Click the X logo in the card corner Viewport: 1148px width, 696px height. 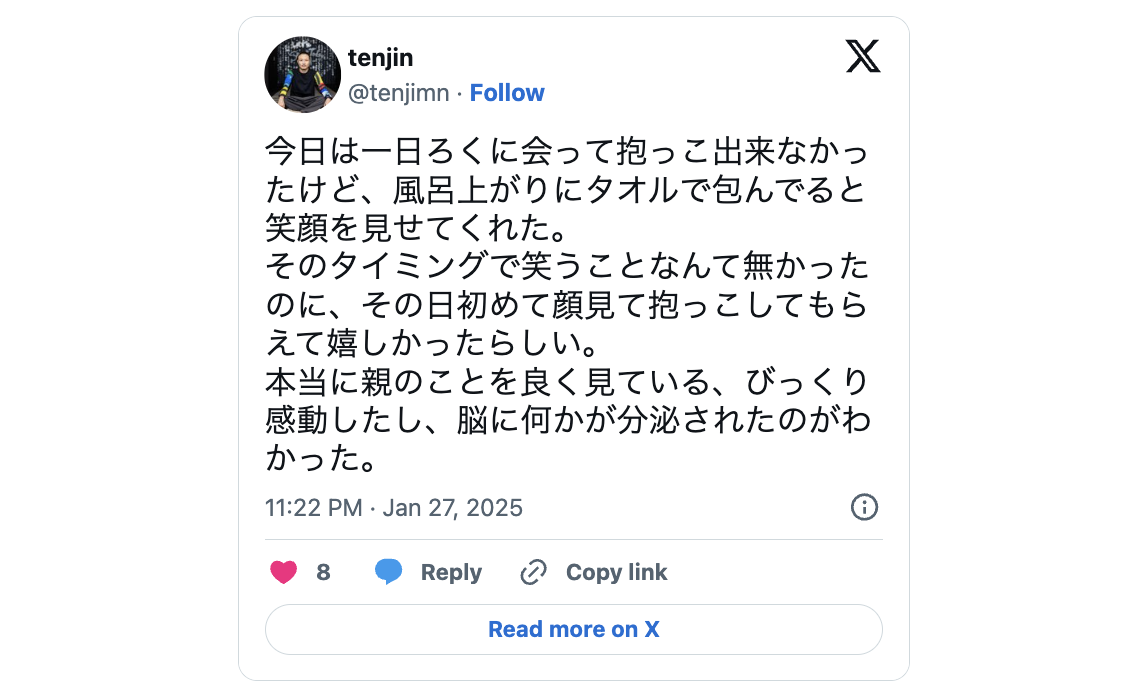pyautogui.click(x=862, y=57)
